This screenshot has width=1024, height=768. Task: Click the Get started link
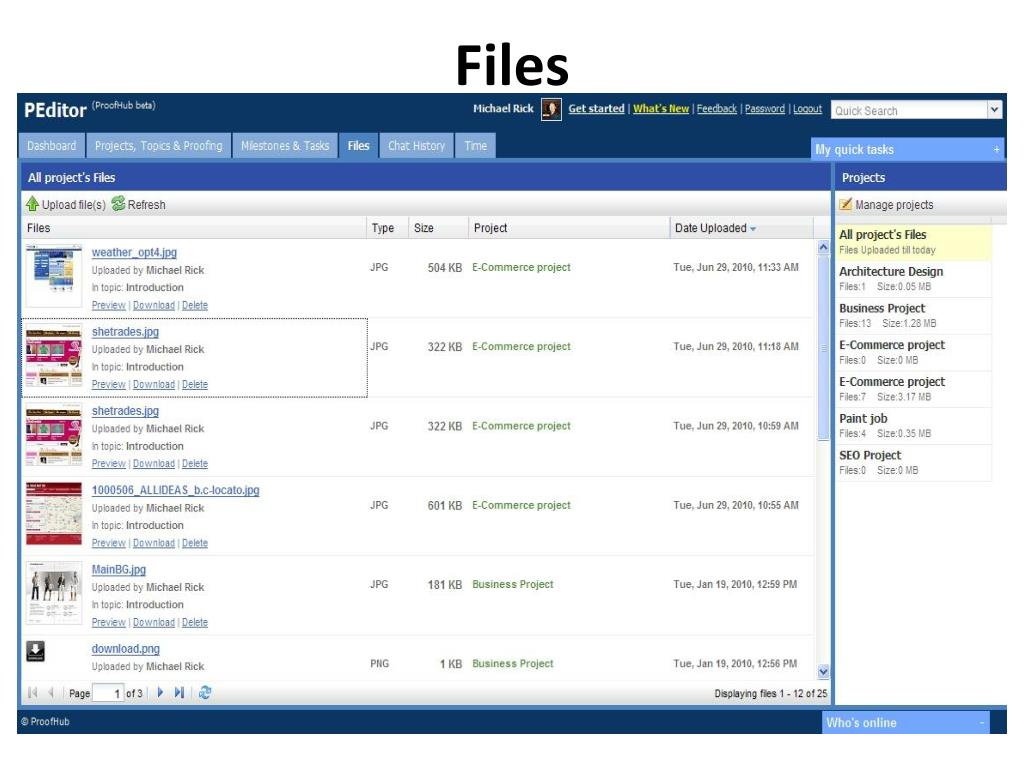596,108
